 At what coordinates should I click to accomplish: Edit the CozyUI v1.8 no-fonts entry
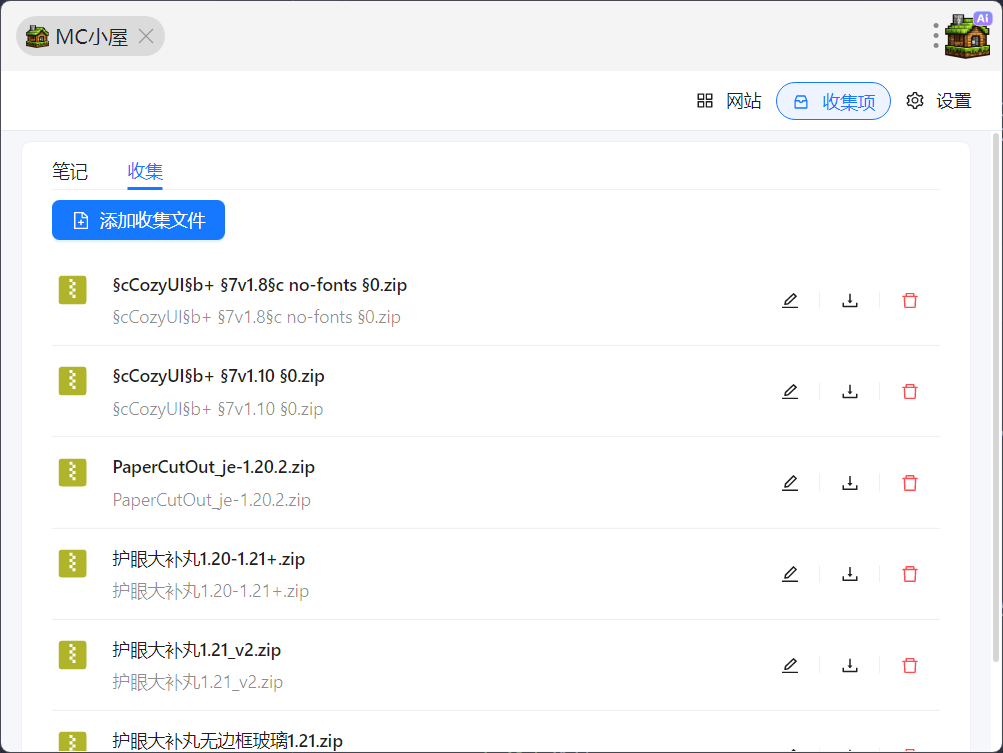[x=790, y=300]
